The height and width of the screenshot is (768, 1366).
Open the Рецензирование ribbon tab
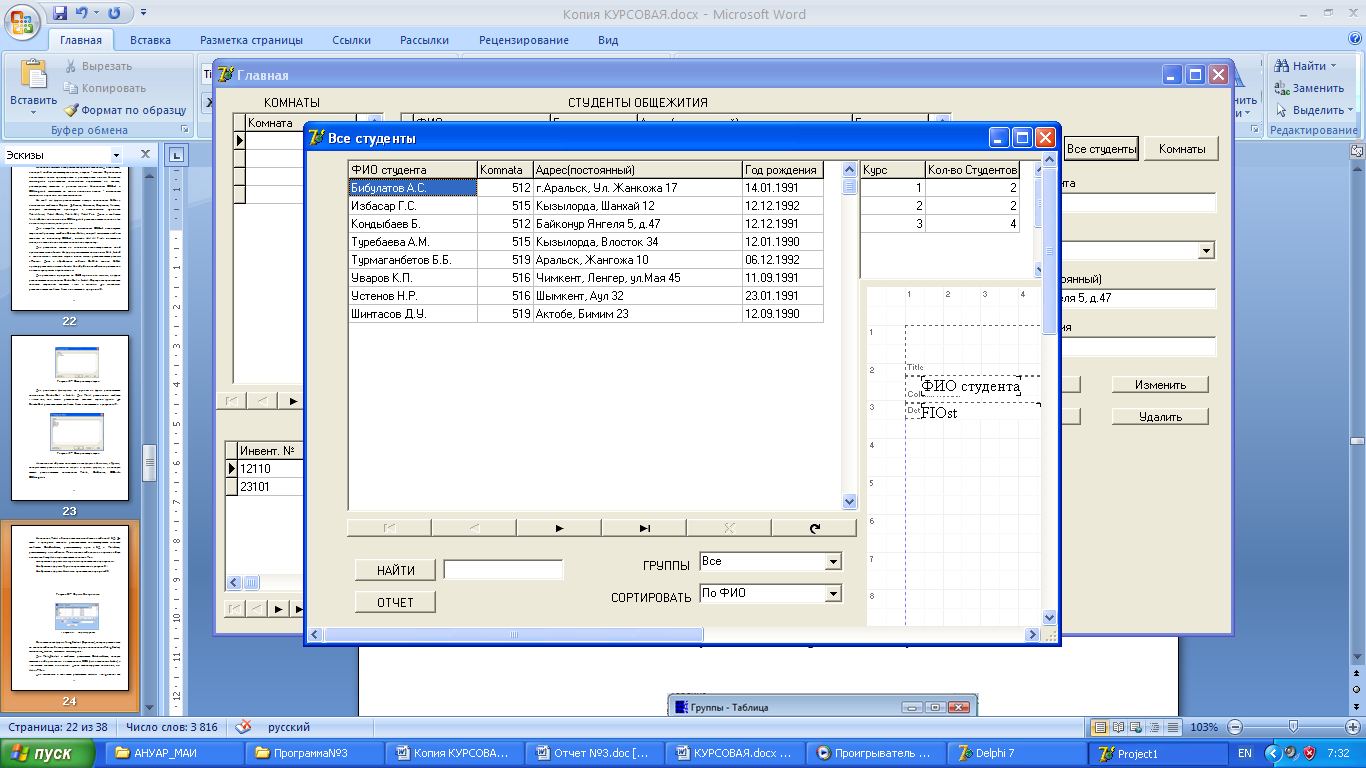[x=523, y=40]
